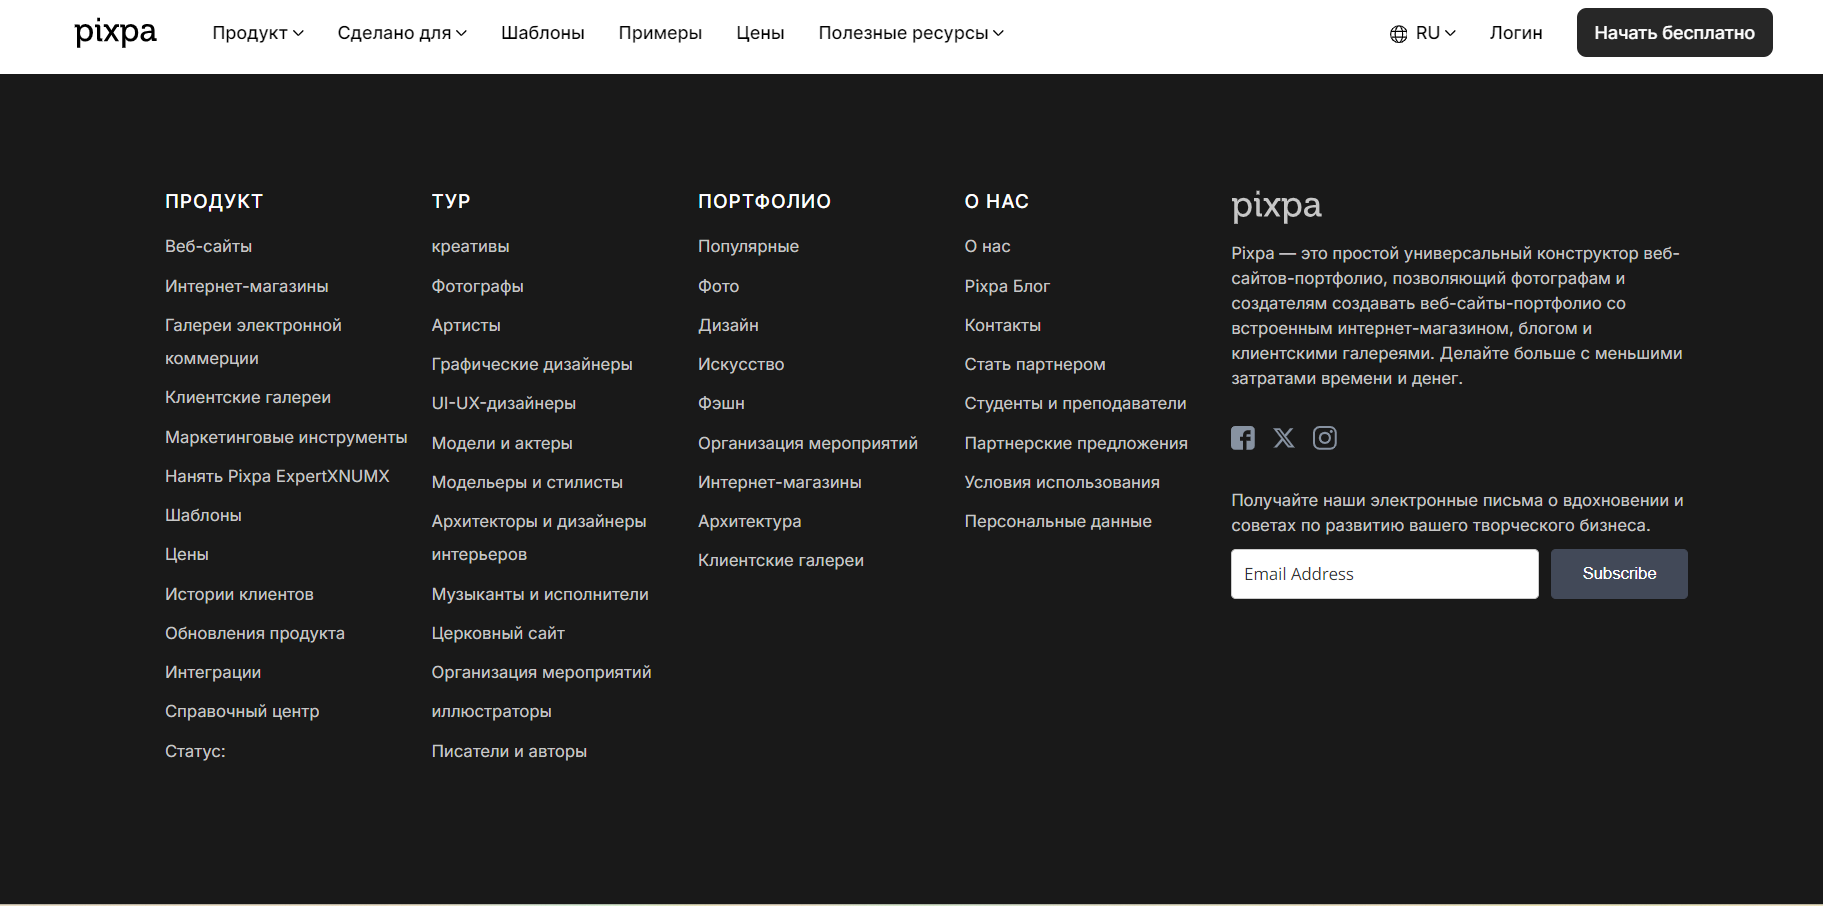The image size is (1823, 906).
Task: Expand the Сделано для dropdown
Action: point(401,33)
